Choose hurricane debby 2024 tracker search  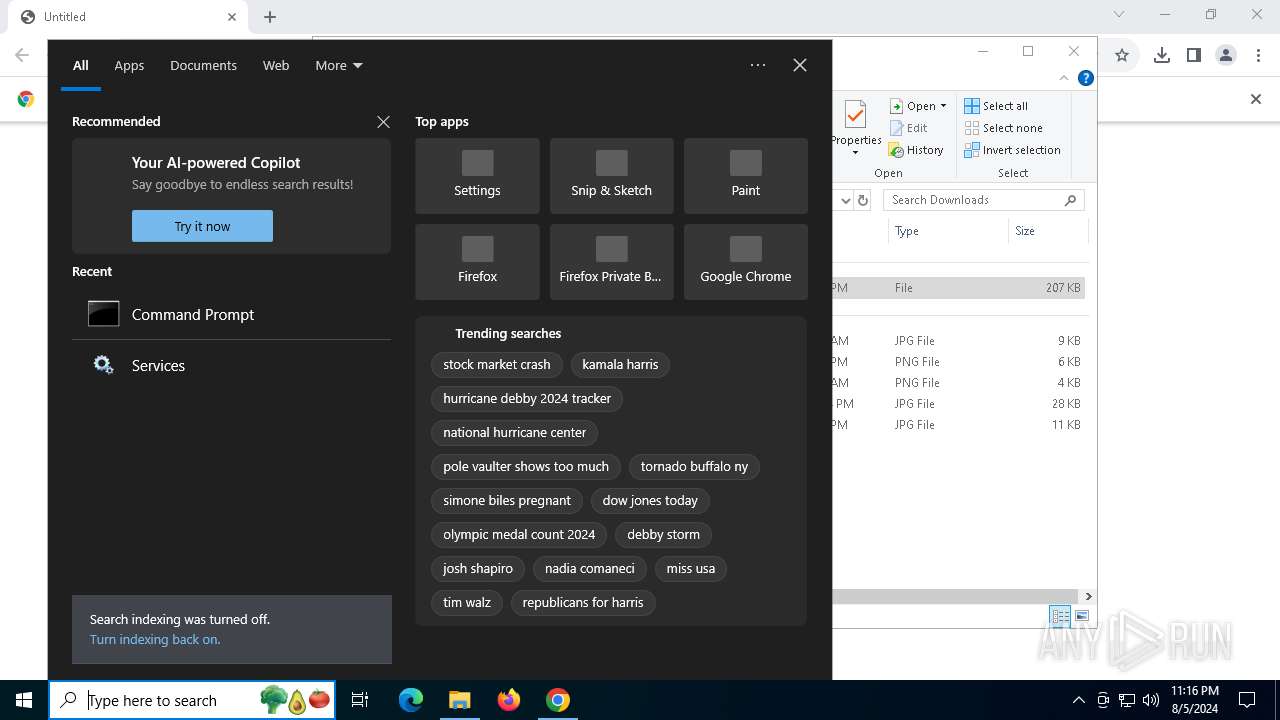click(527, 398)
